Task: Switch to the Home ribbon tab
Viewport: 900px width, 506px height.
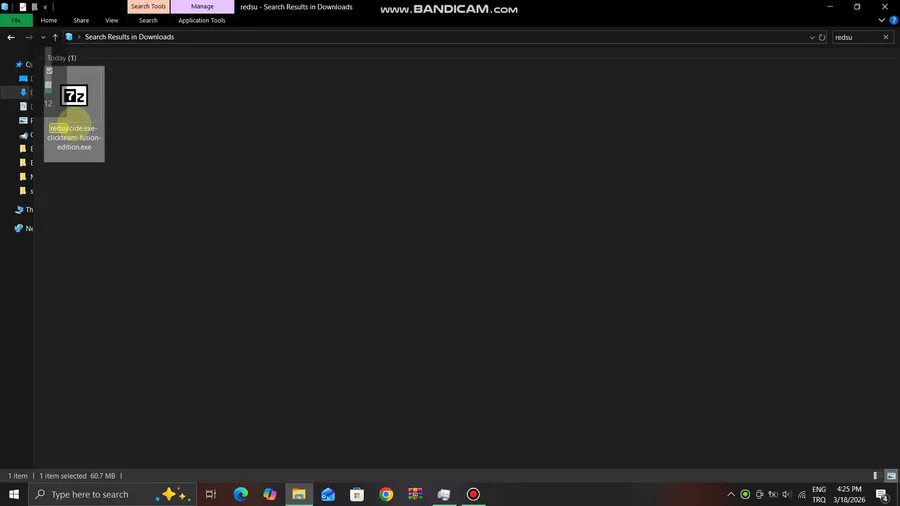Action: coord(49,20)
